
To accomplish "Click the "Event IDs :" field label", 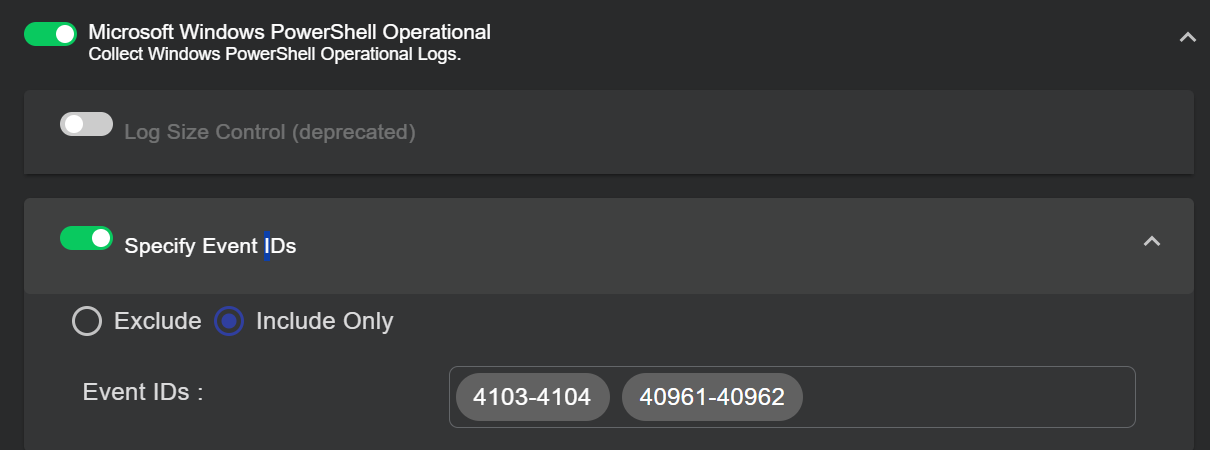I will 143,392.
